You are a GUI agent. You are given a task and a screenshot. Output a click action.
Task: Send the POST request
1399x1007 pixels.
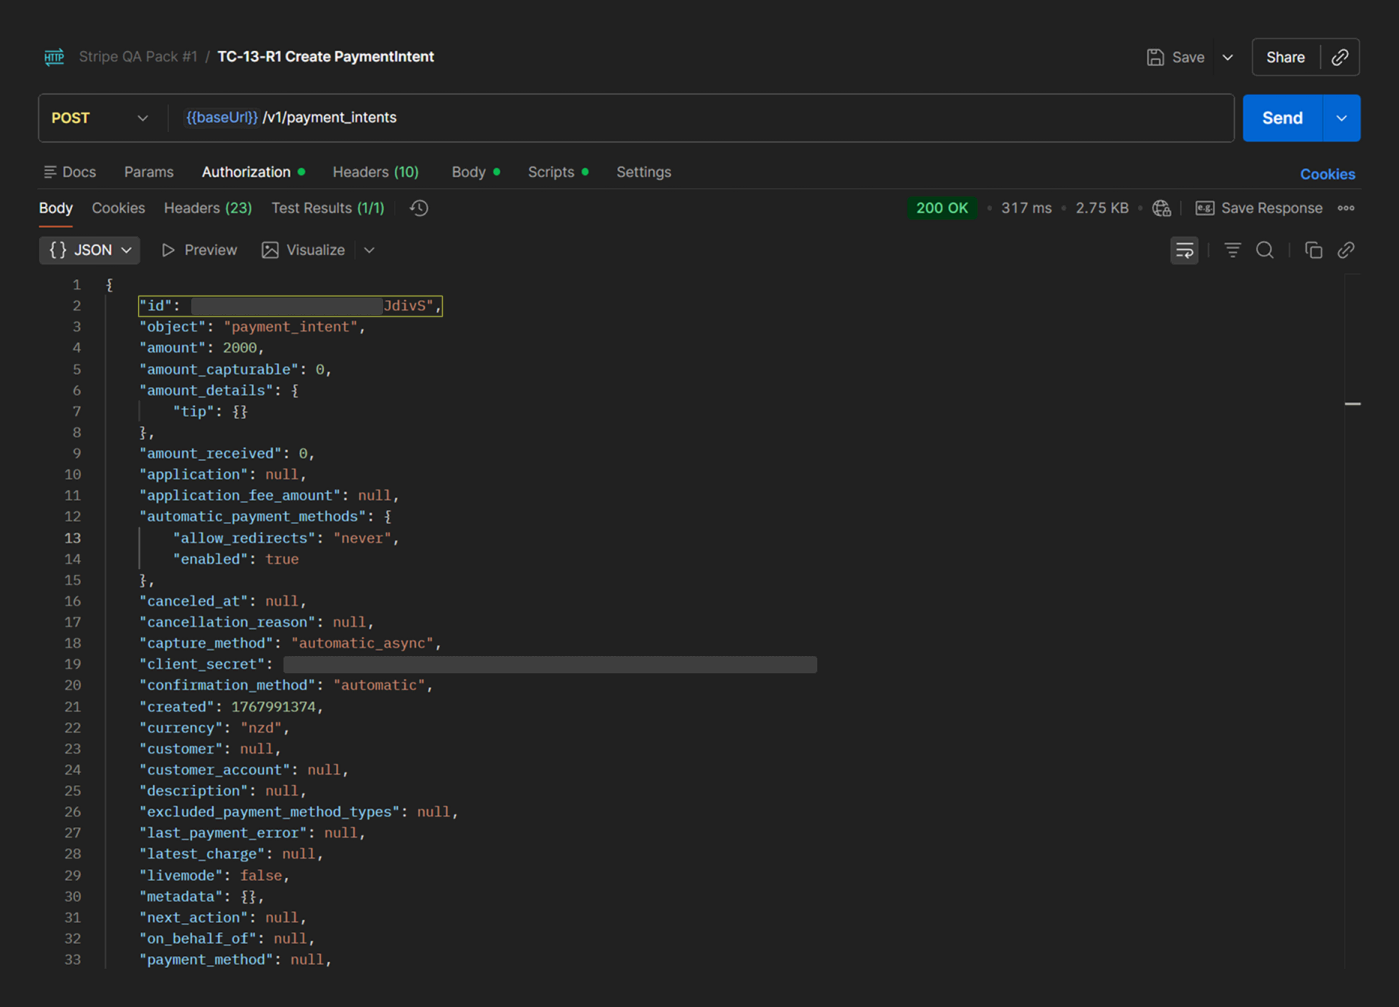click(x=1282, y=118)
